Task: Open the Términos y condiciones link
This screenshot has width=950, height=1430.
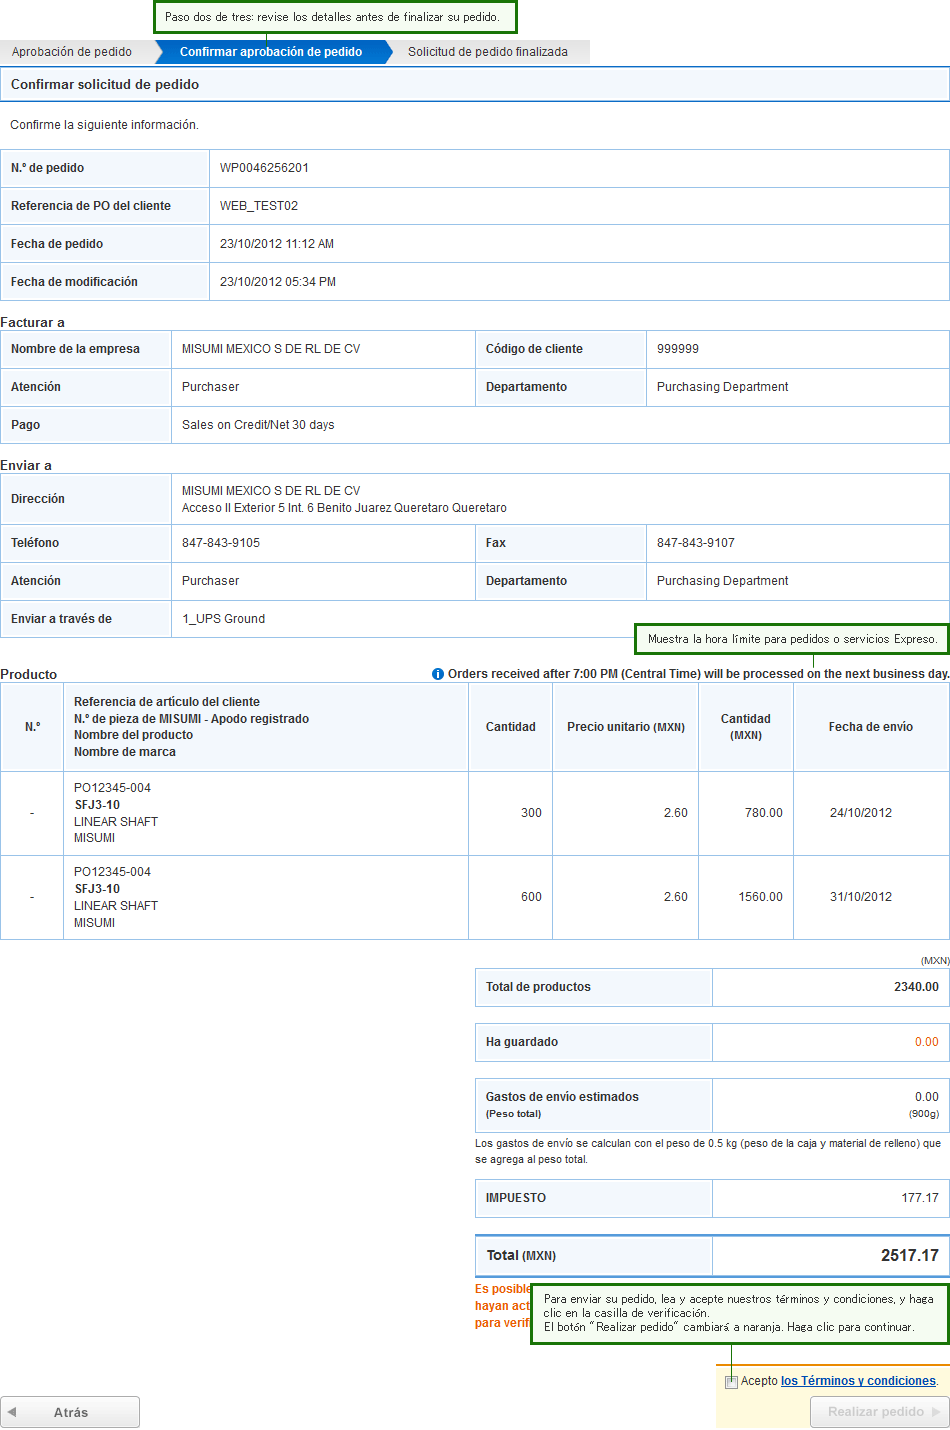Action: pos(858,1381)
